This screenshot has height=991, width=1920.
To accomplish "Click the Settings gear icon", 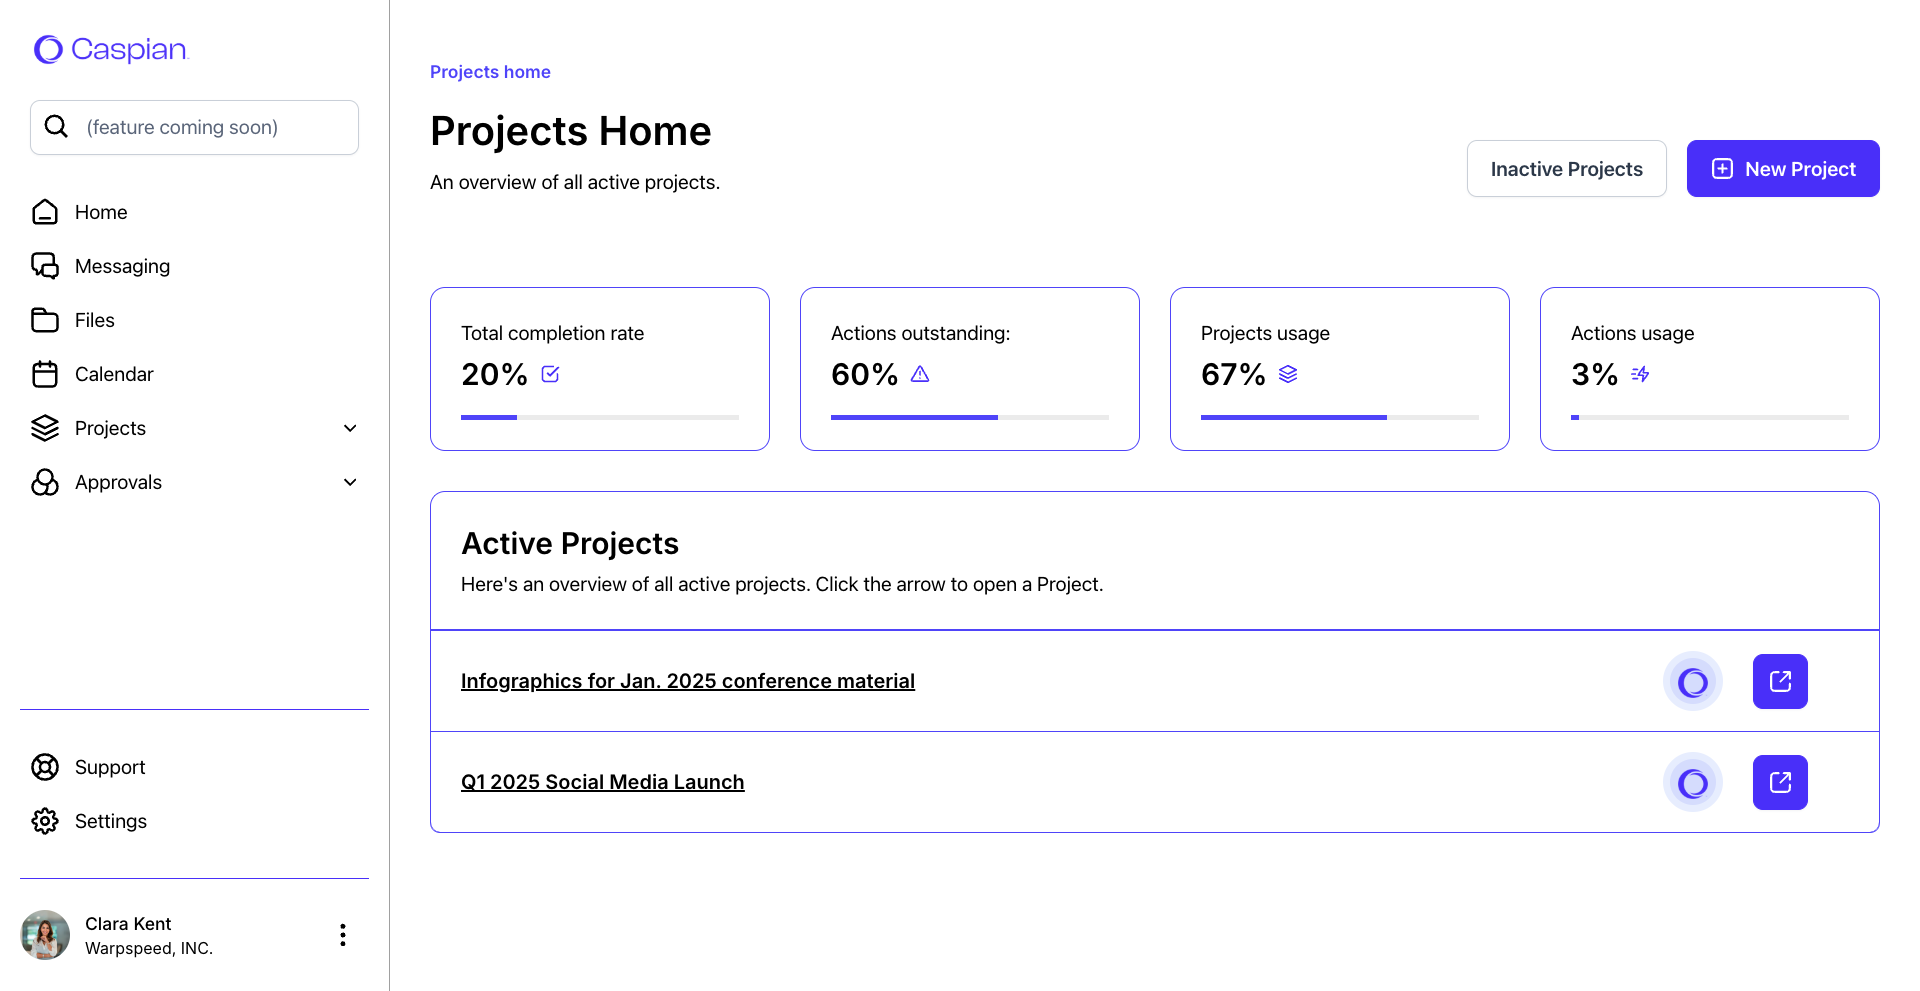I will click(45, 821).
